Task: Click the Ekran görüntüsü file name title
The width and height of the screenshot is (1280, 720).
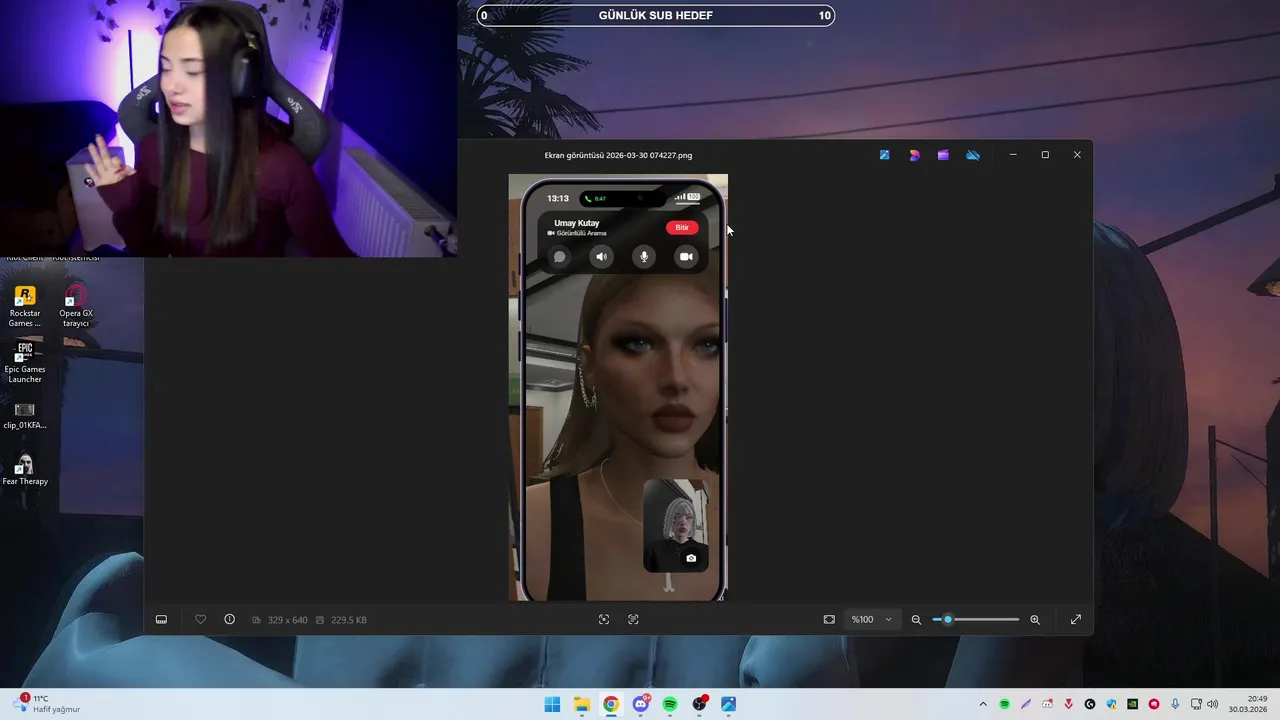Action: coord(618,155)
